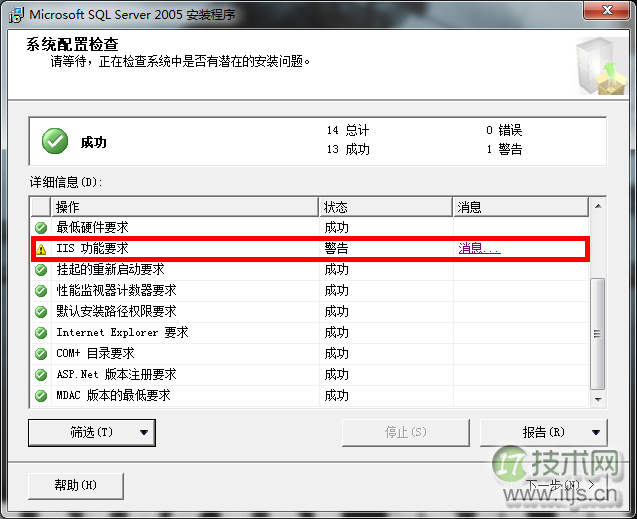The height and width of the screenshot is (519, 637).
Task: Click the 下一步(N) next button
Action: tap(560, 484)
